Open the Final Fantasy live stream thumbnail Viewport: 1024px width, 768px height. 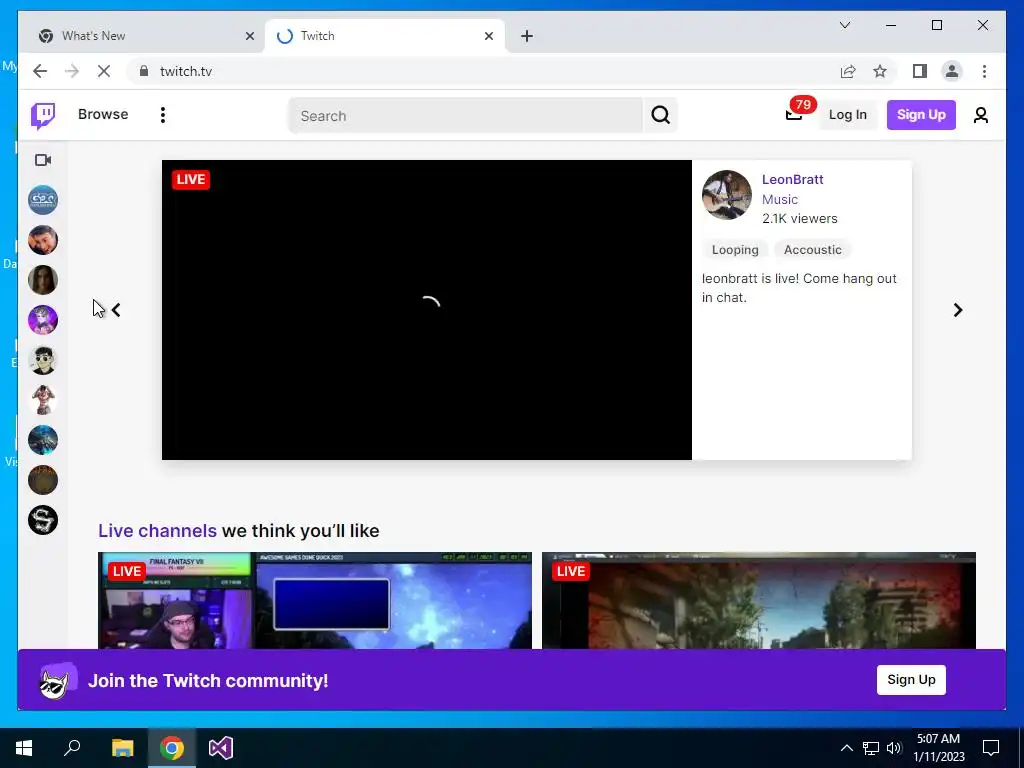click(315, 601)
